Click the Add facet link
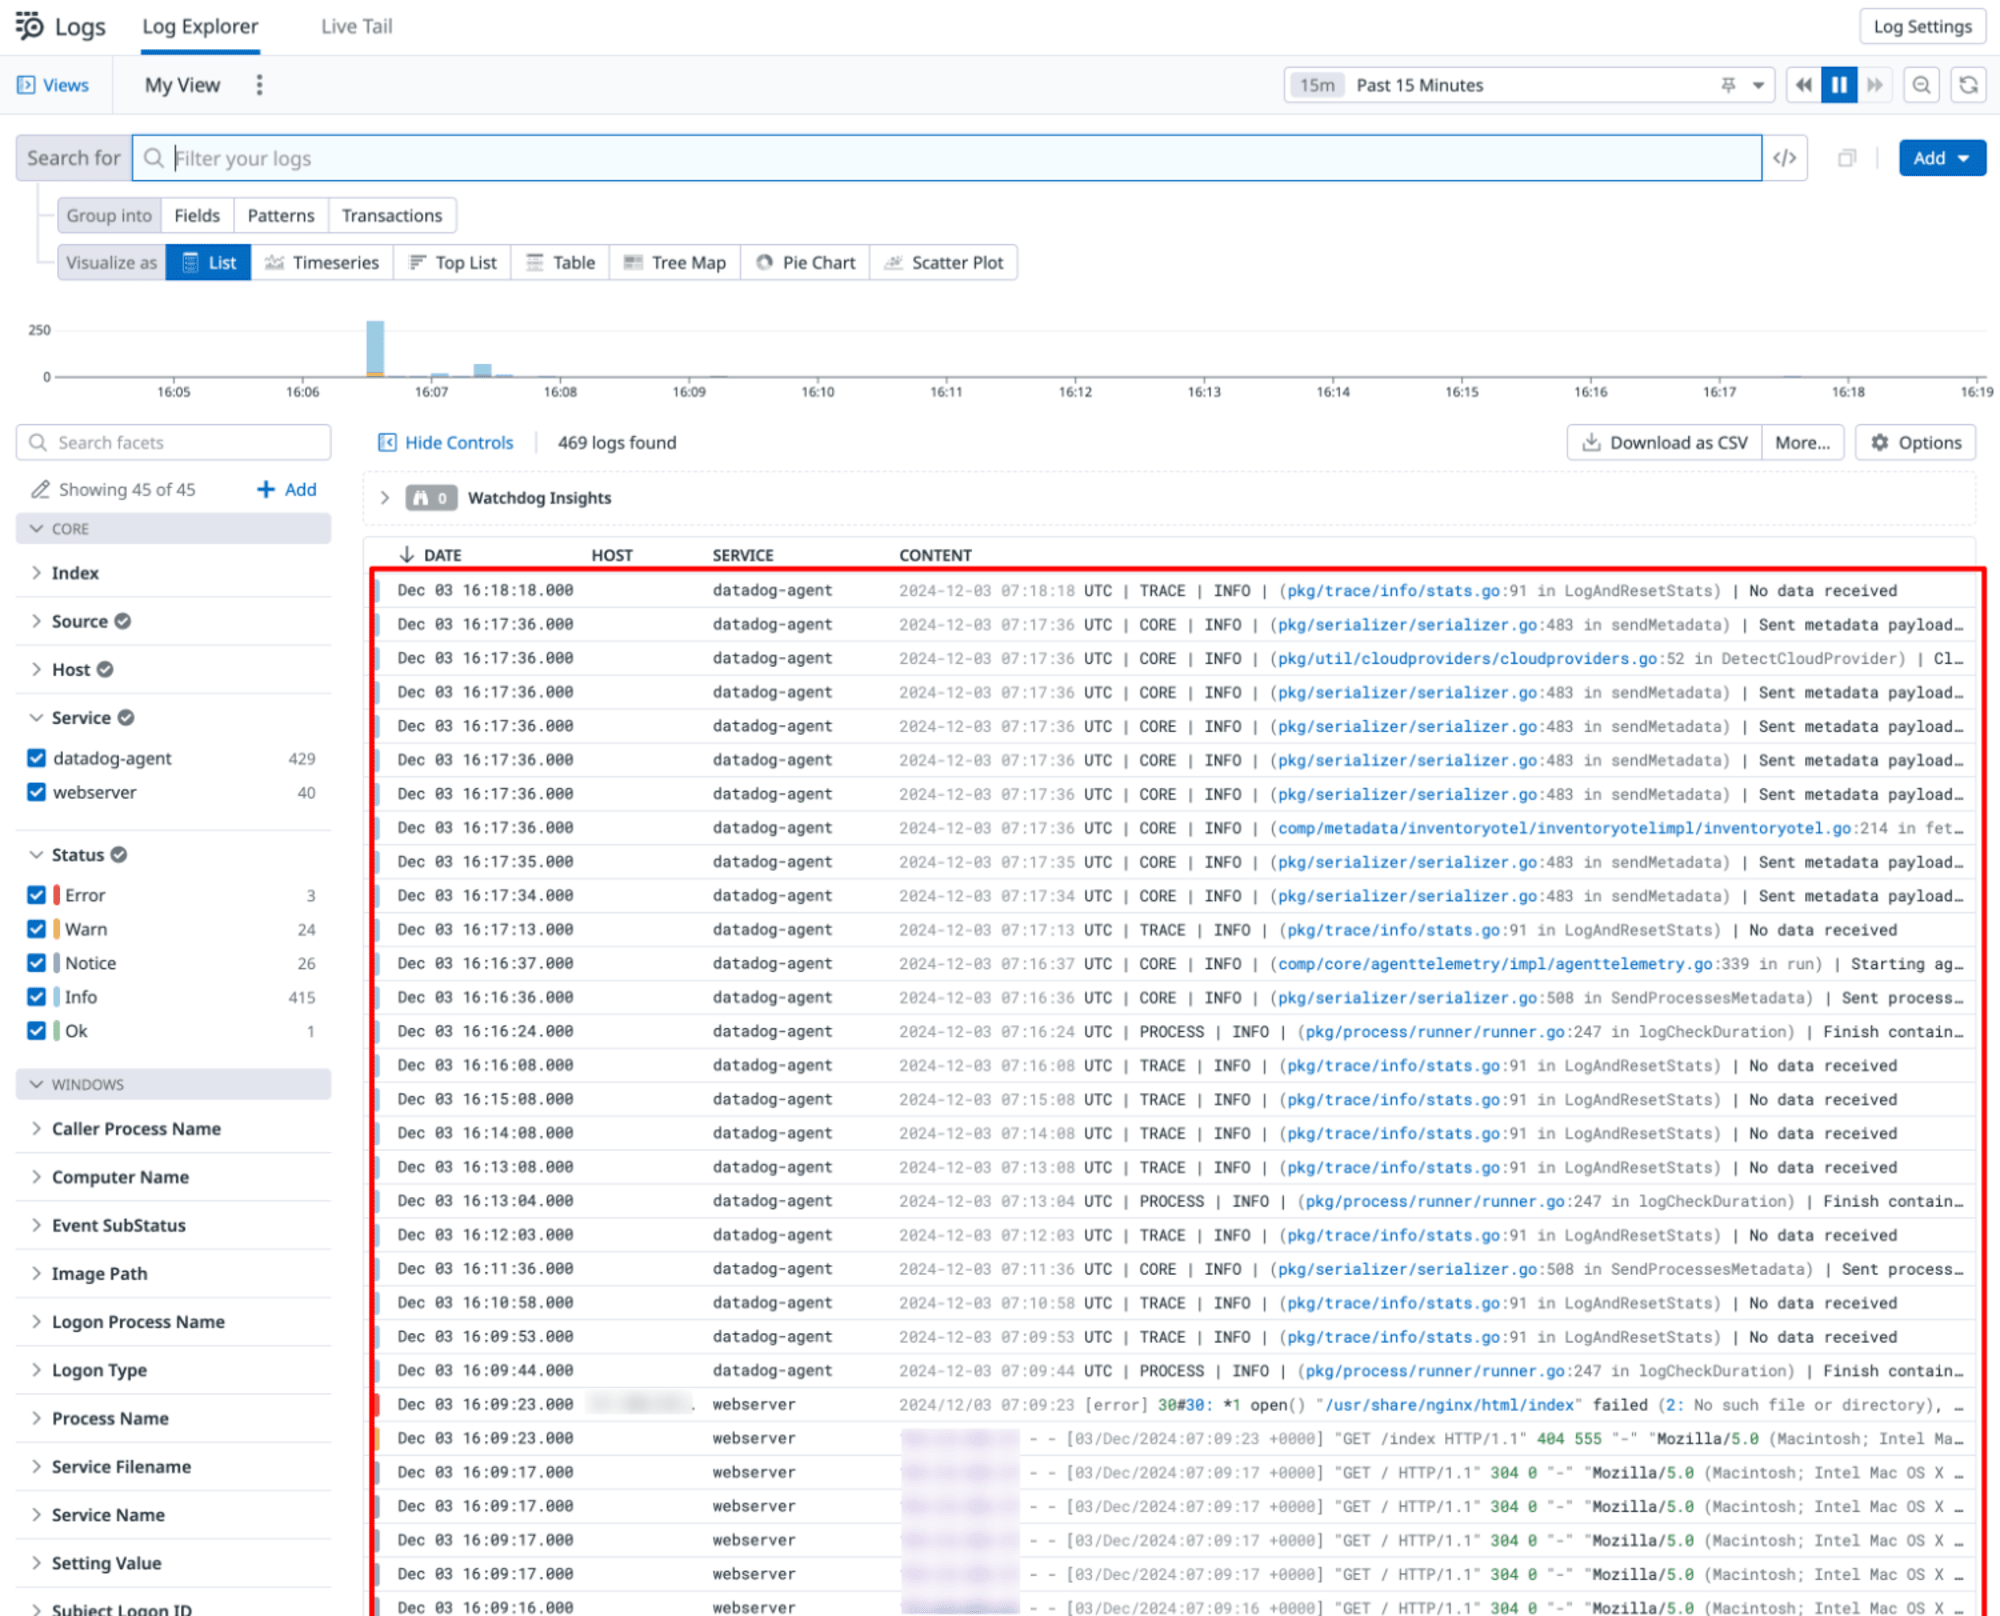 tap(287, 489)
